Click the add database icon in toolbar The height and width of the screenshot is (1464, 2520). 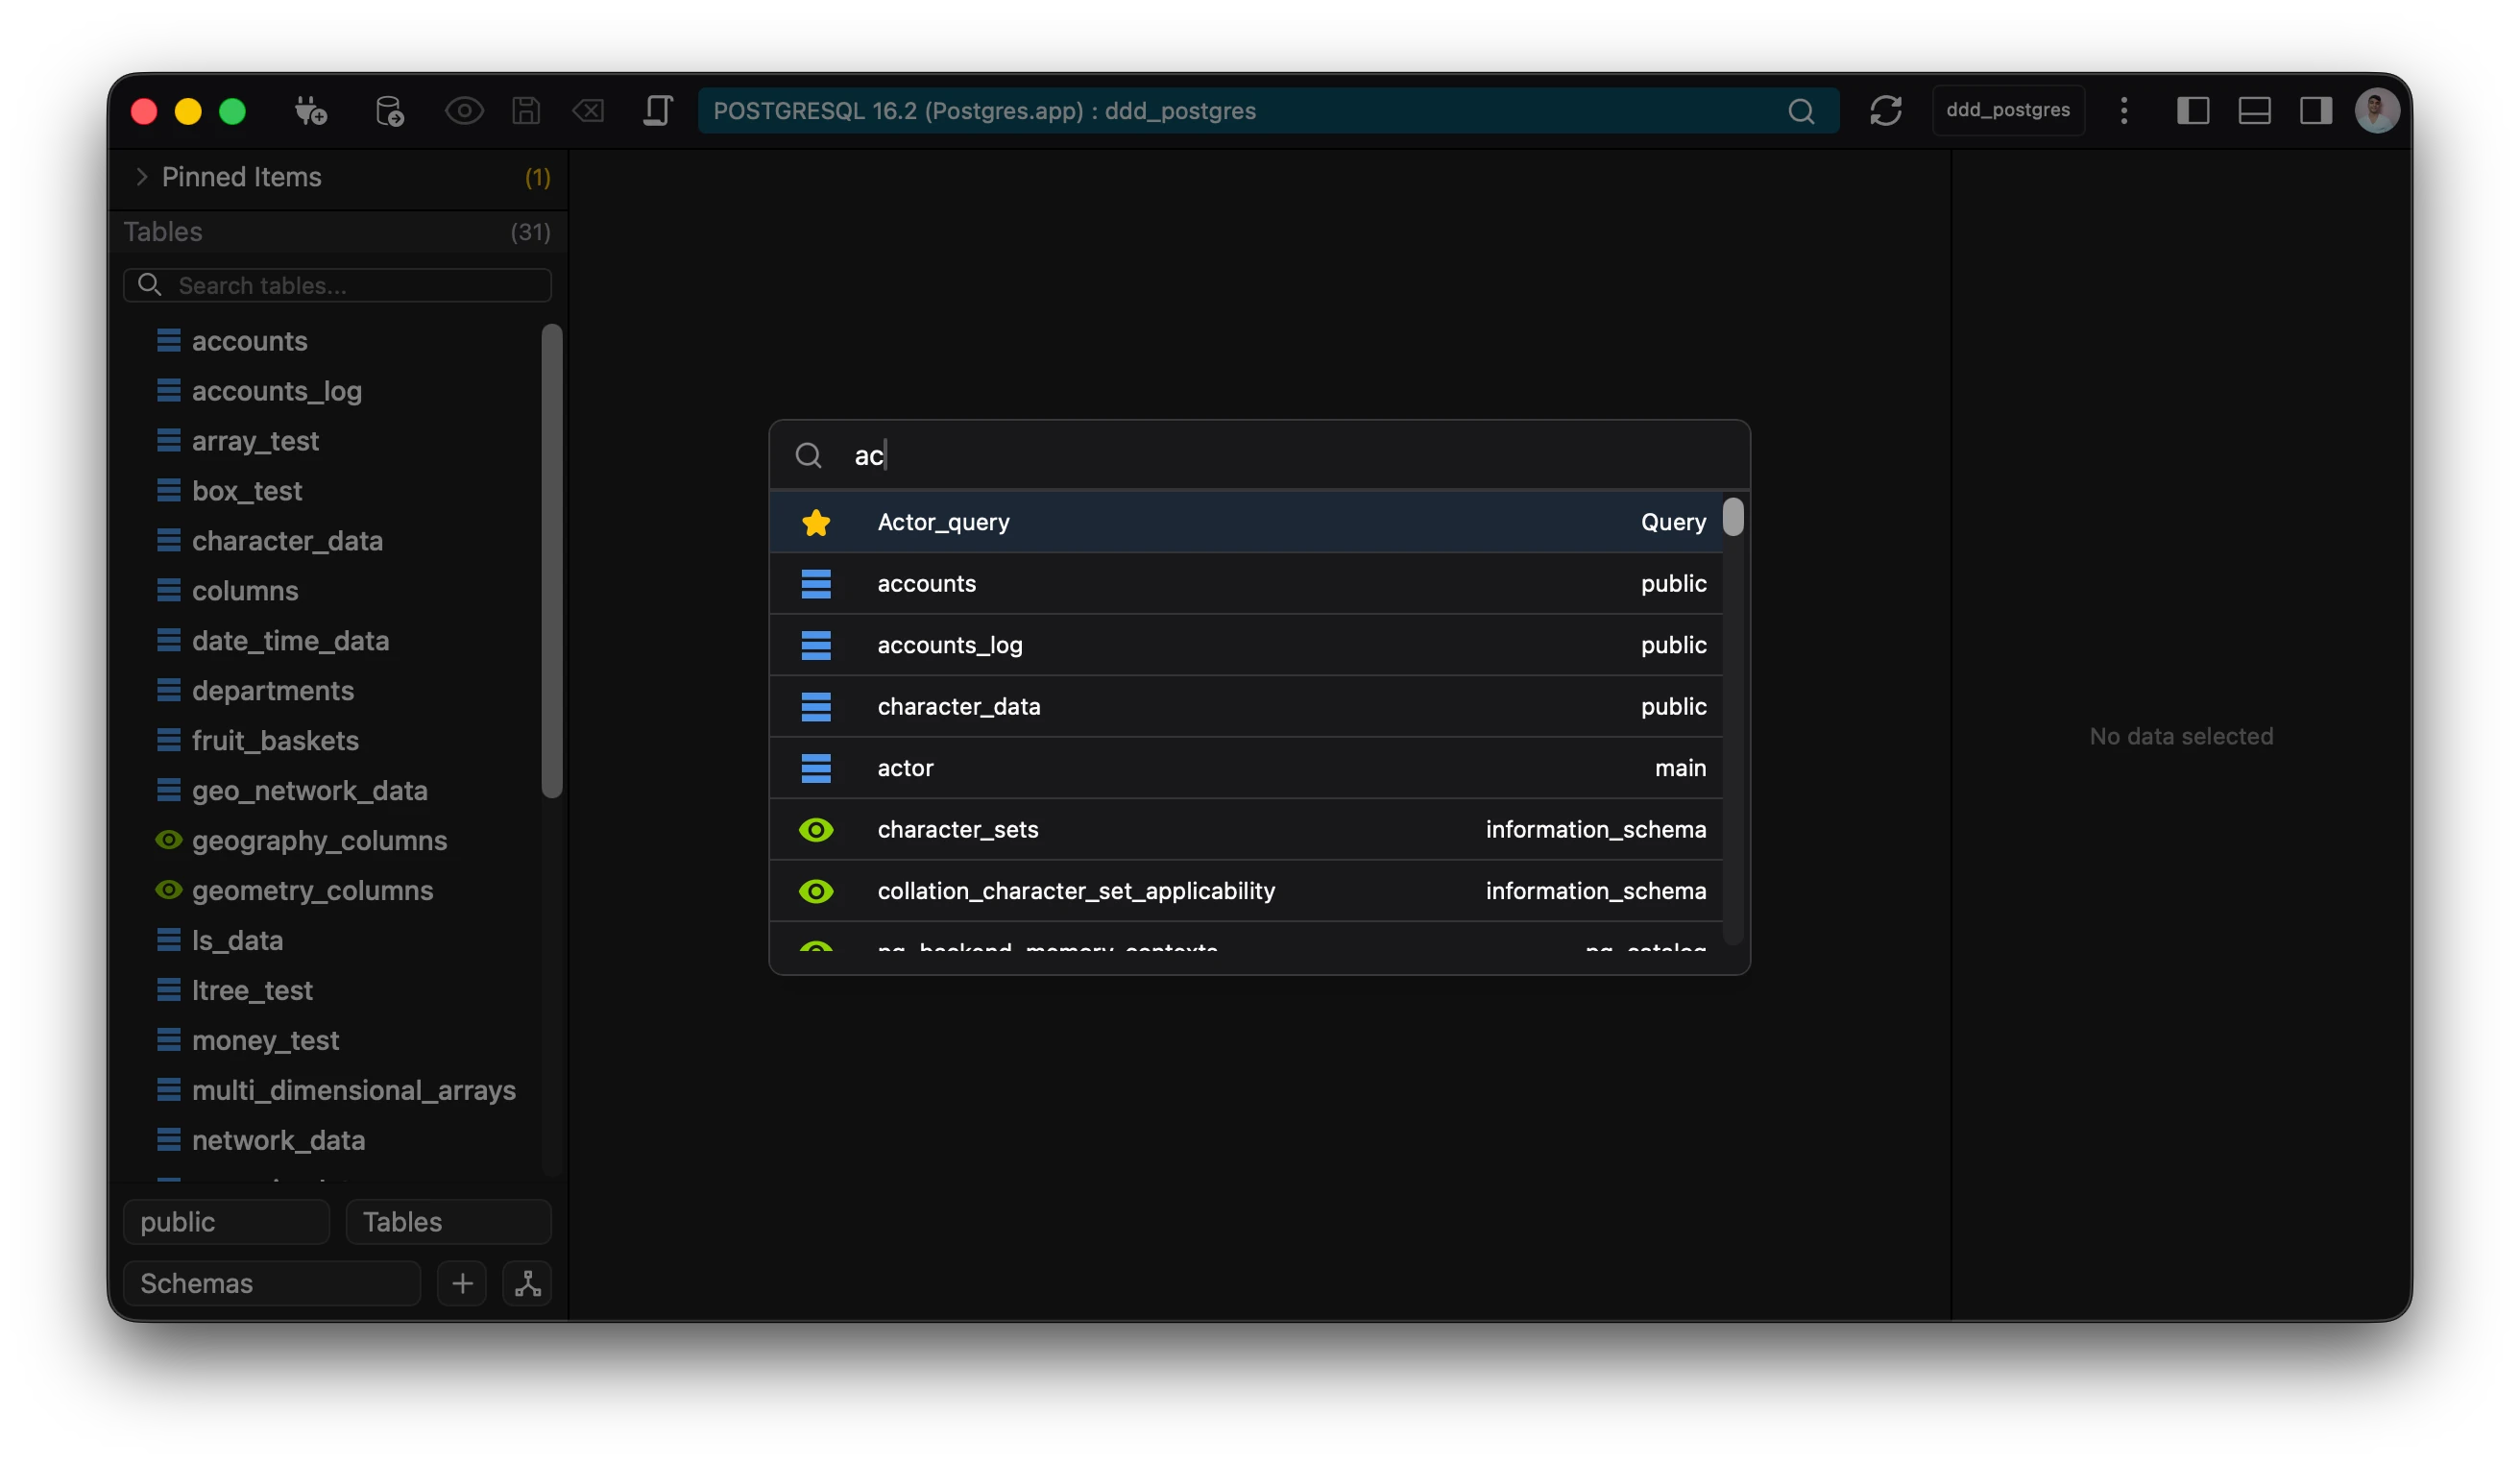pos(389,111)
